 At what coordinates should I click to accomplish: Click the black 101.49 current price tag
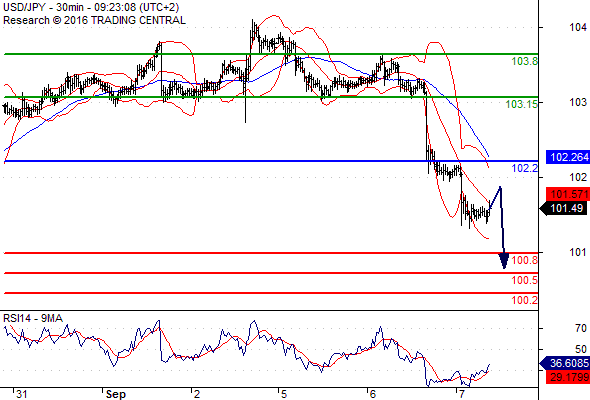pos(563,208)
